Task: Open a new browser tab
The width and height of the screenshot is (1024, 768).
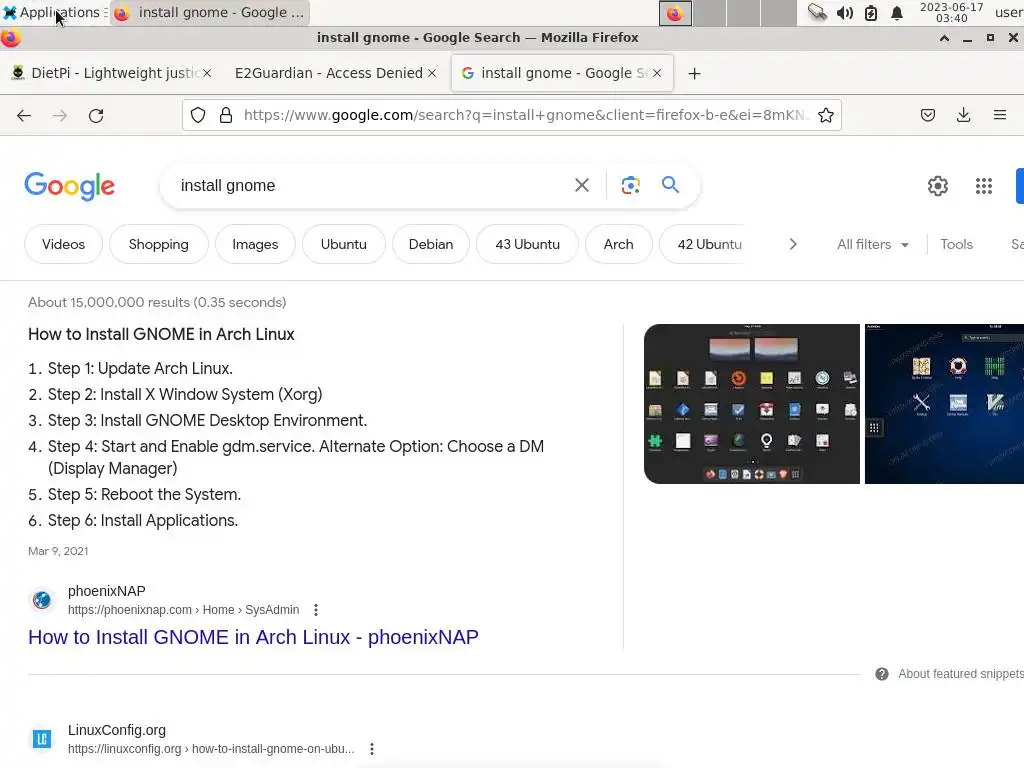Action: 694,74
